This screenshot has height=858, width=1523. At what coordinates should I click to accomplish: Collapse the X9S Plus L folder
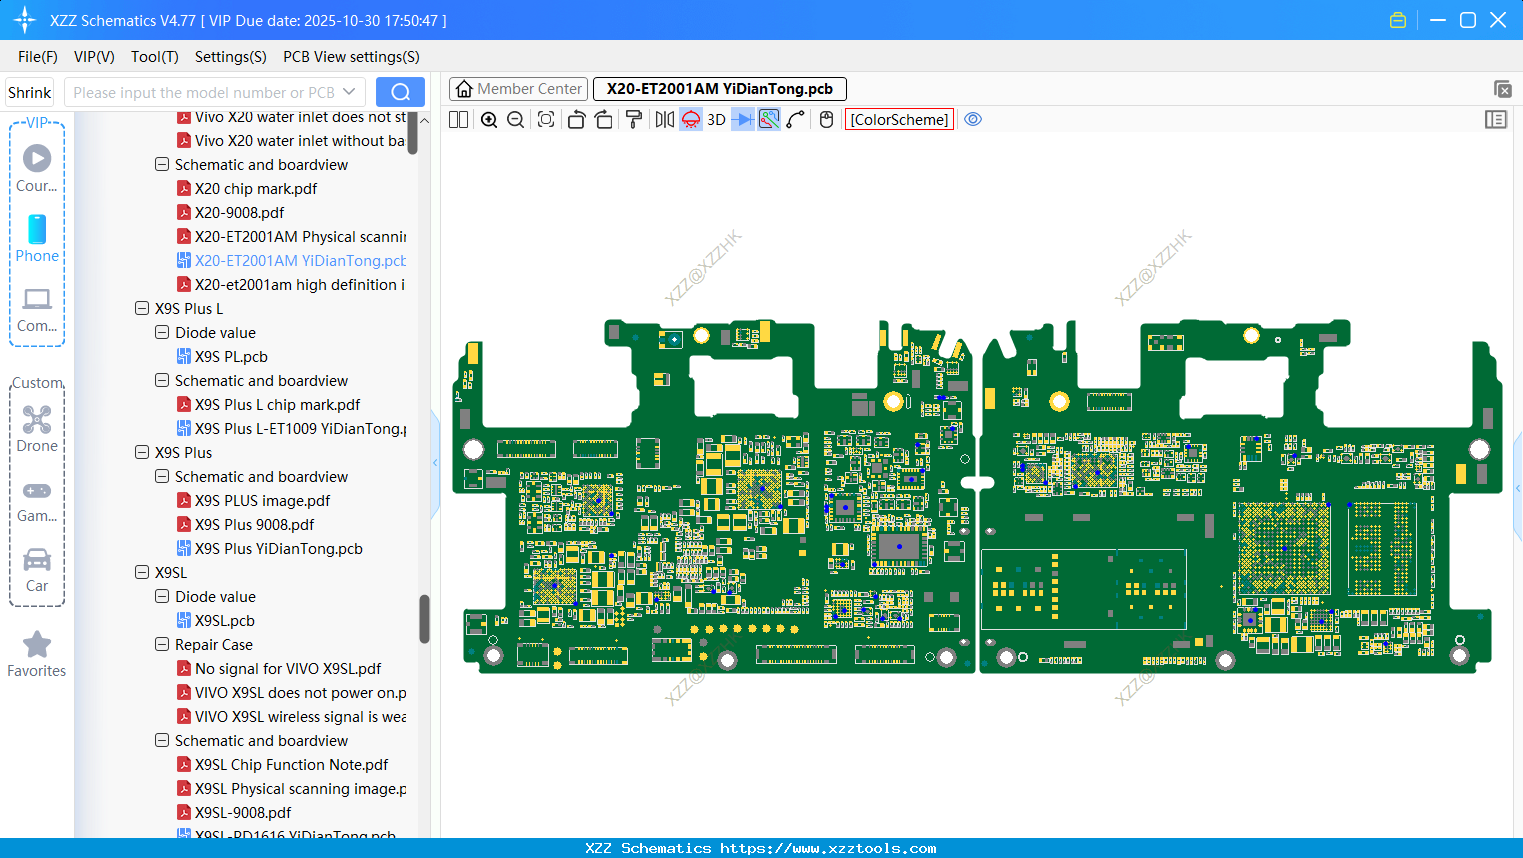(142, 309)
